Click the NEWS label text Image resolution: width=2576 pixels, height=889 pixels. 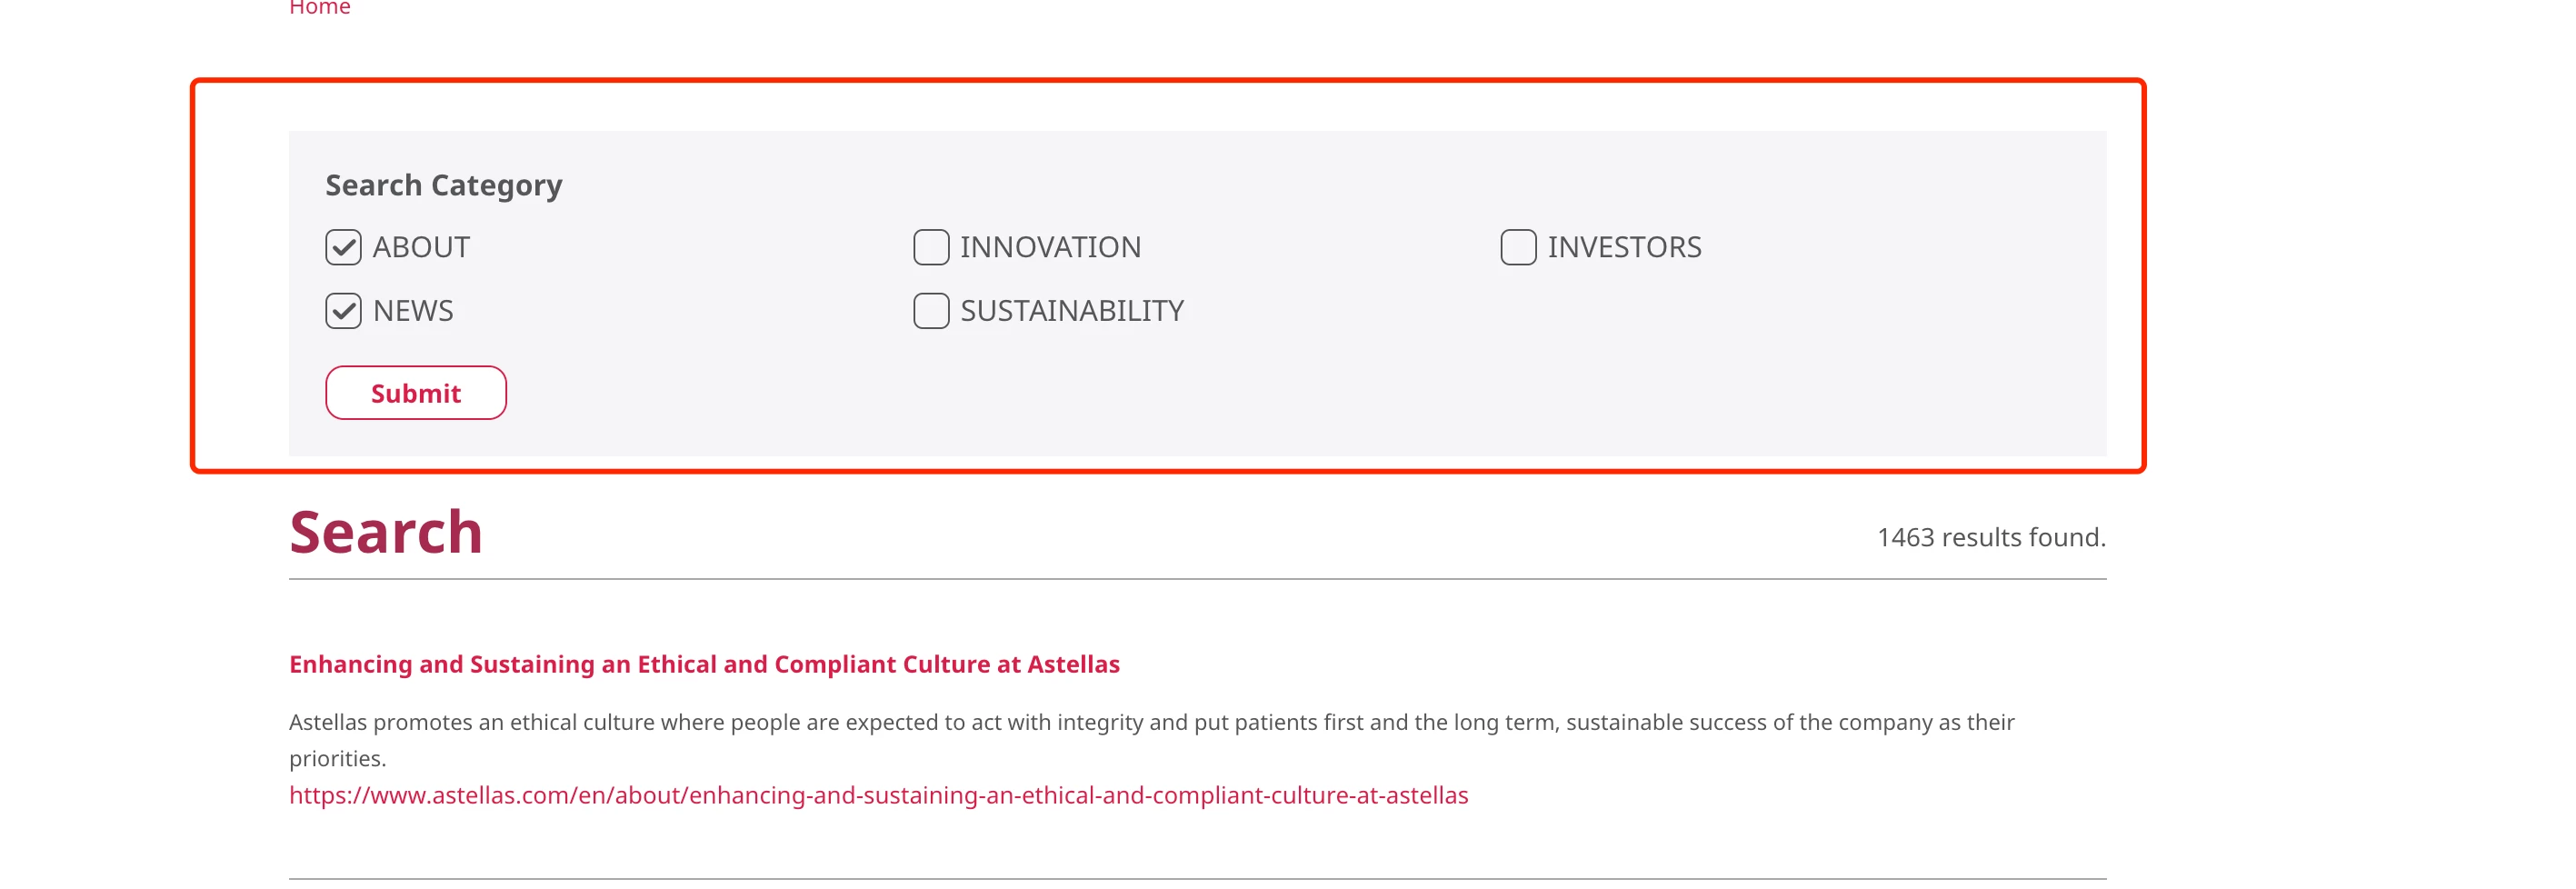tap(413, 311)
